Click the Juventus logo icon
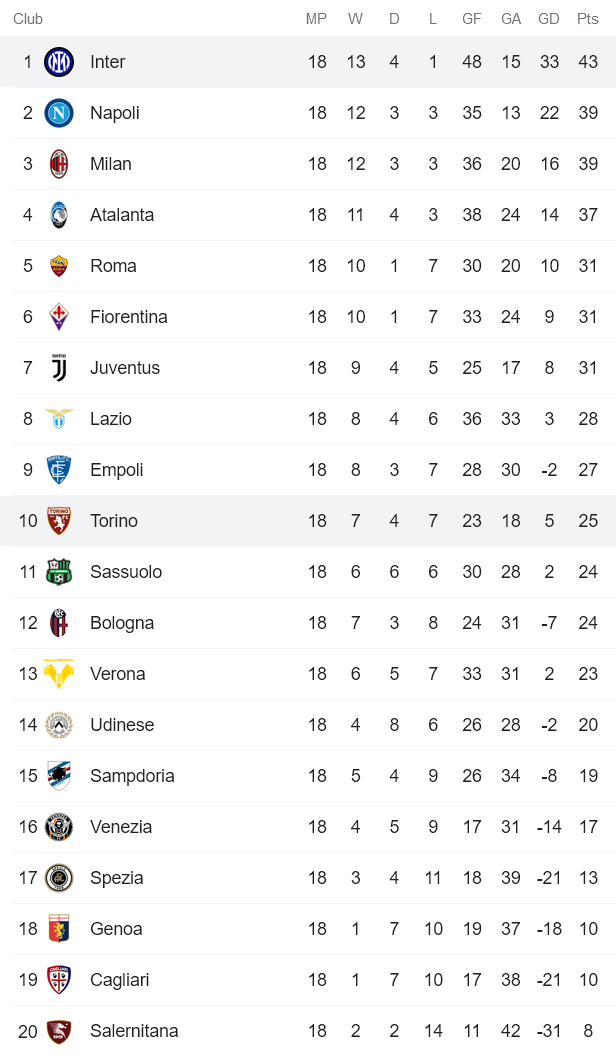The width and height of the screenshot is (616, 1064). tap(59, 368)
